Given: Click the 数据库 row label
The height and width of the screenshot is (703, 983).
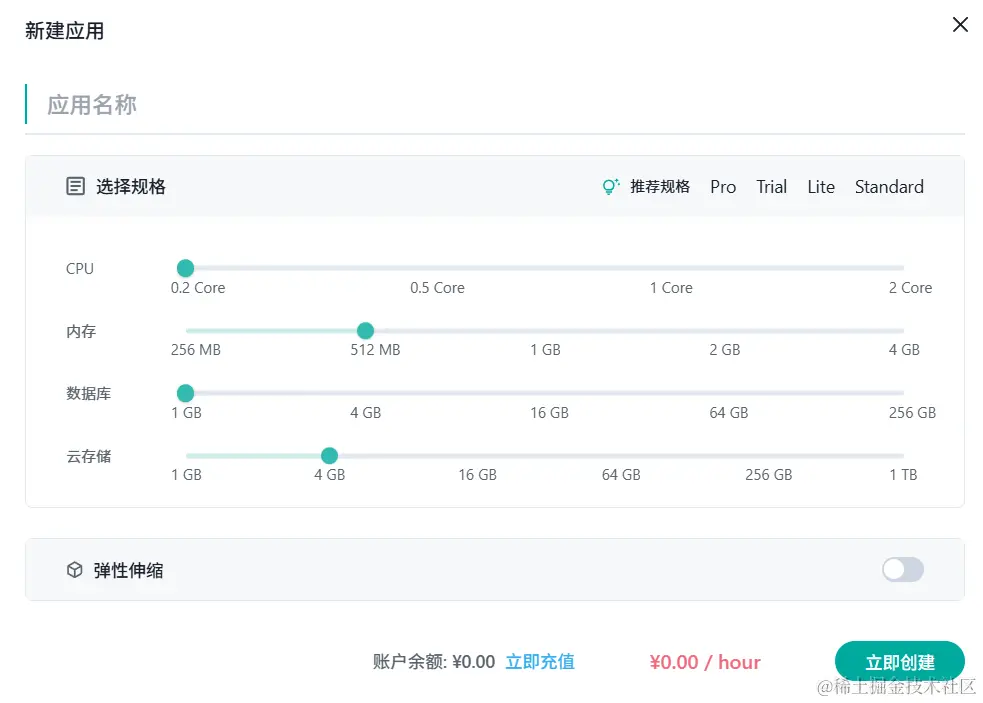Looking at the screenshot, I should coord(88,394).
